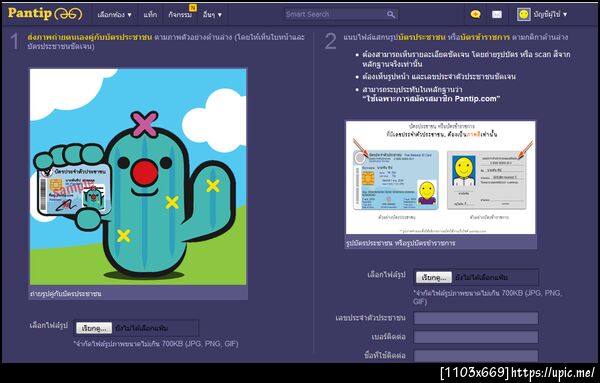Expand the อื่นๆ dropdown menu

point(212,15)
